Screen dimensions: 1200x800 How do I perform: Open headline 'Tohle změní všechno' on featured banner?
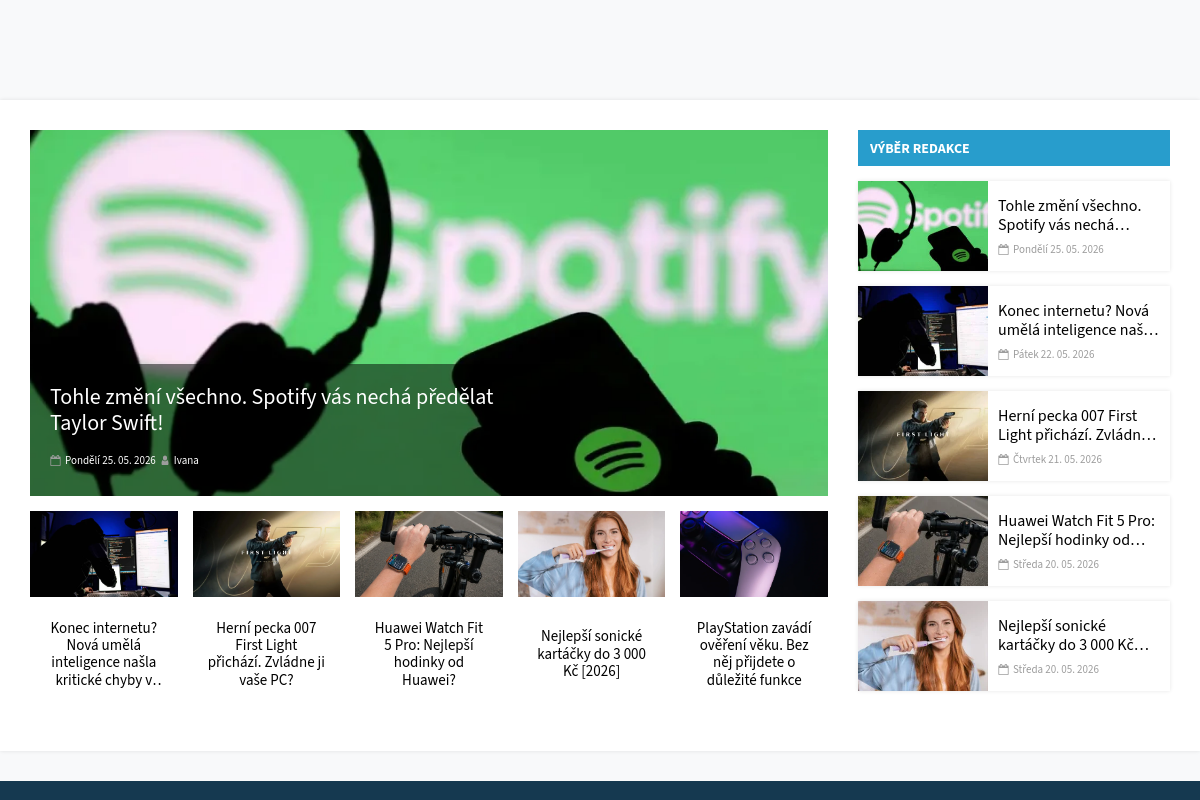tap(272, 410)
